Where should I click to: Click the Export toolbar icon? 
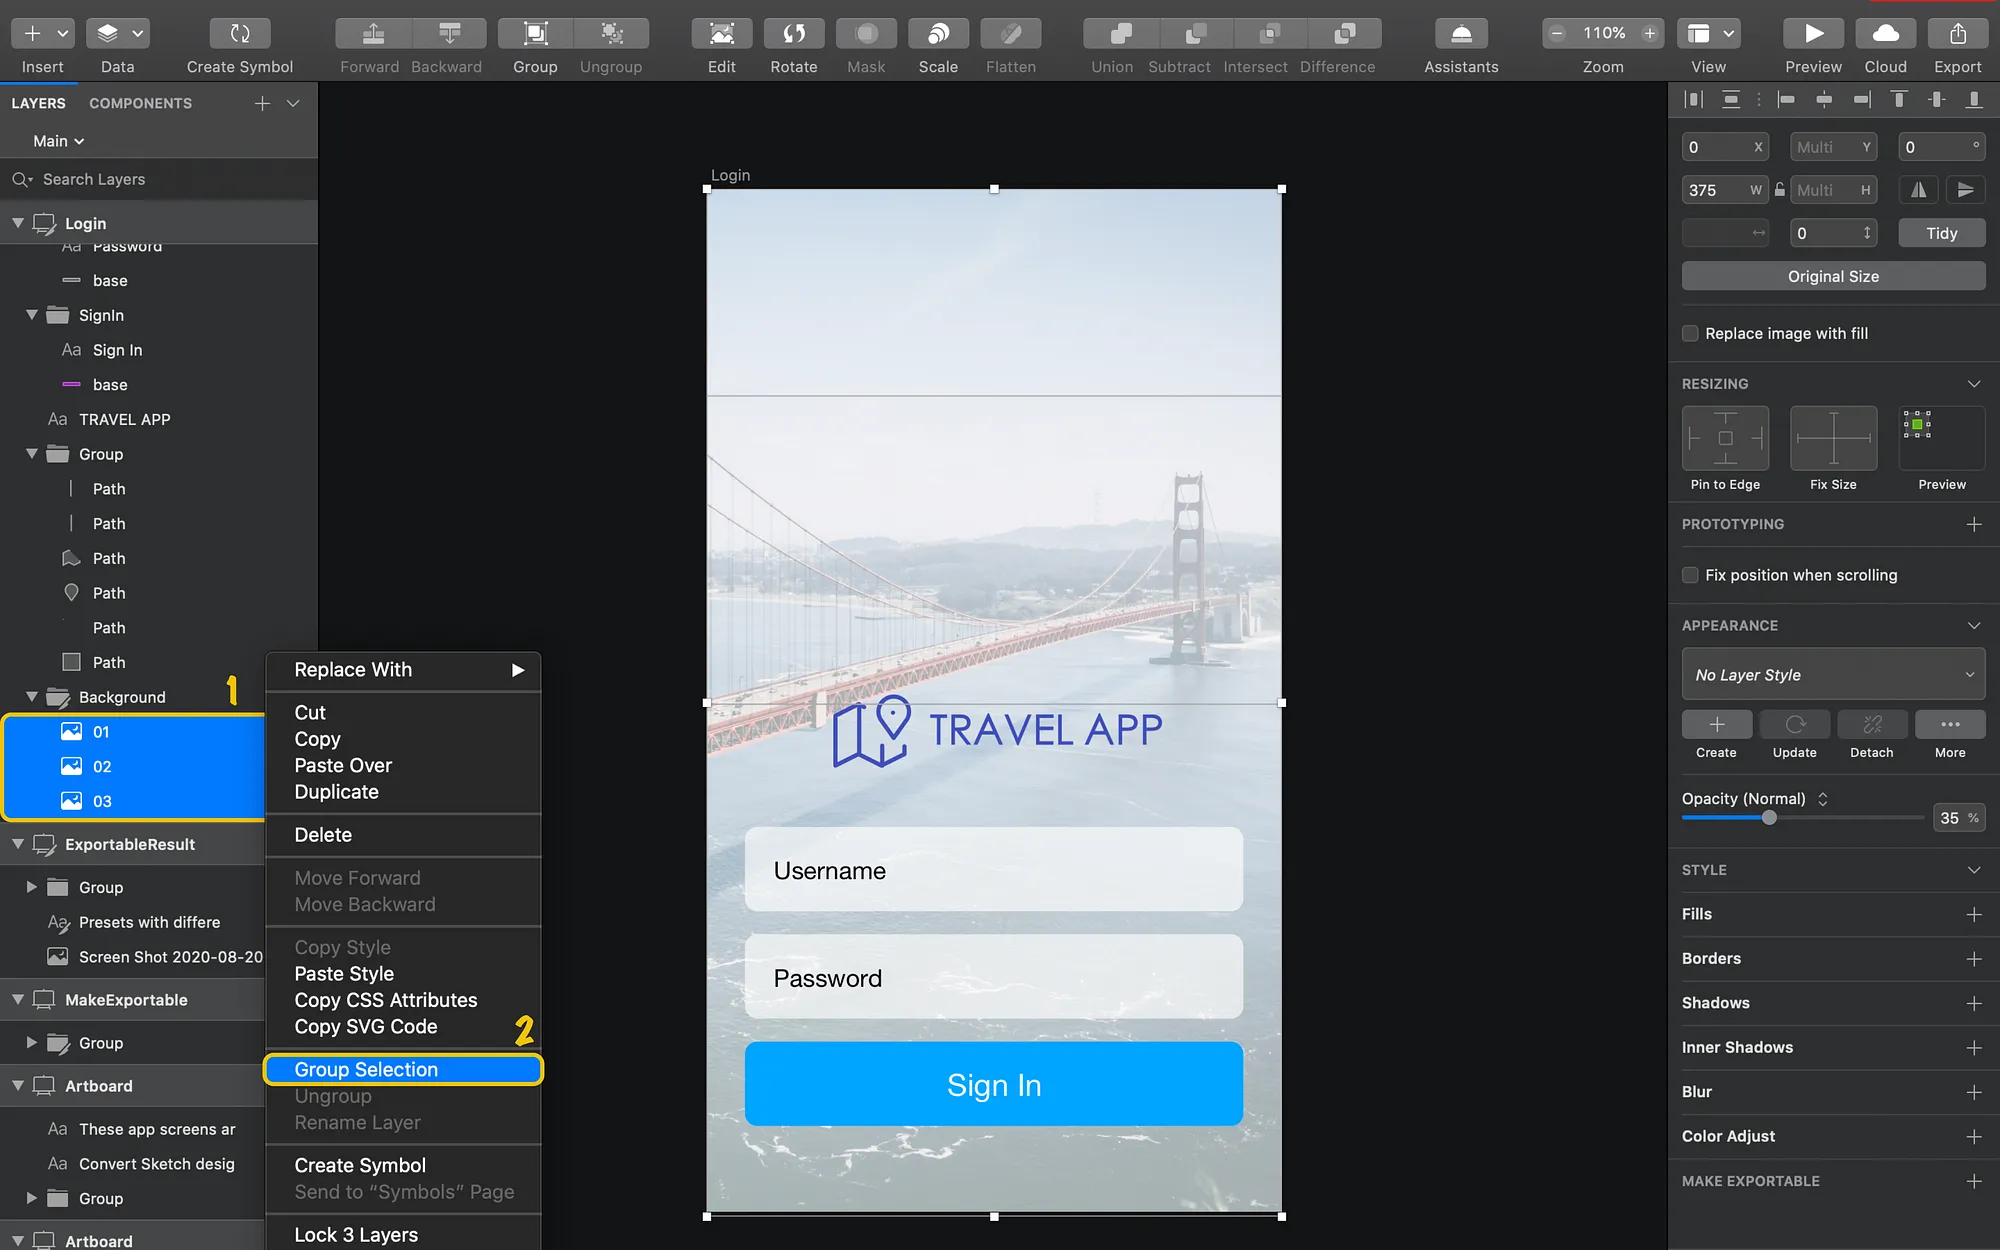[x=1957, y=34]
